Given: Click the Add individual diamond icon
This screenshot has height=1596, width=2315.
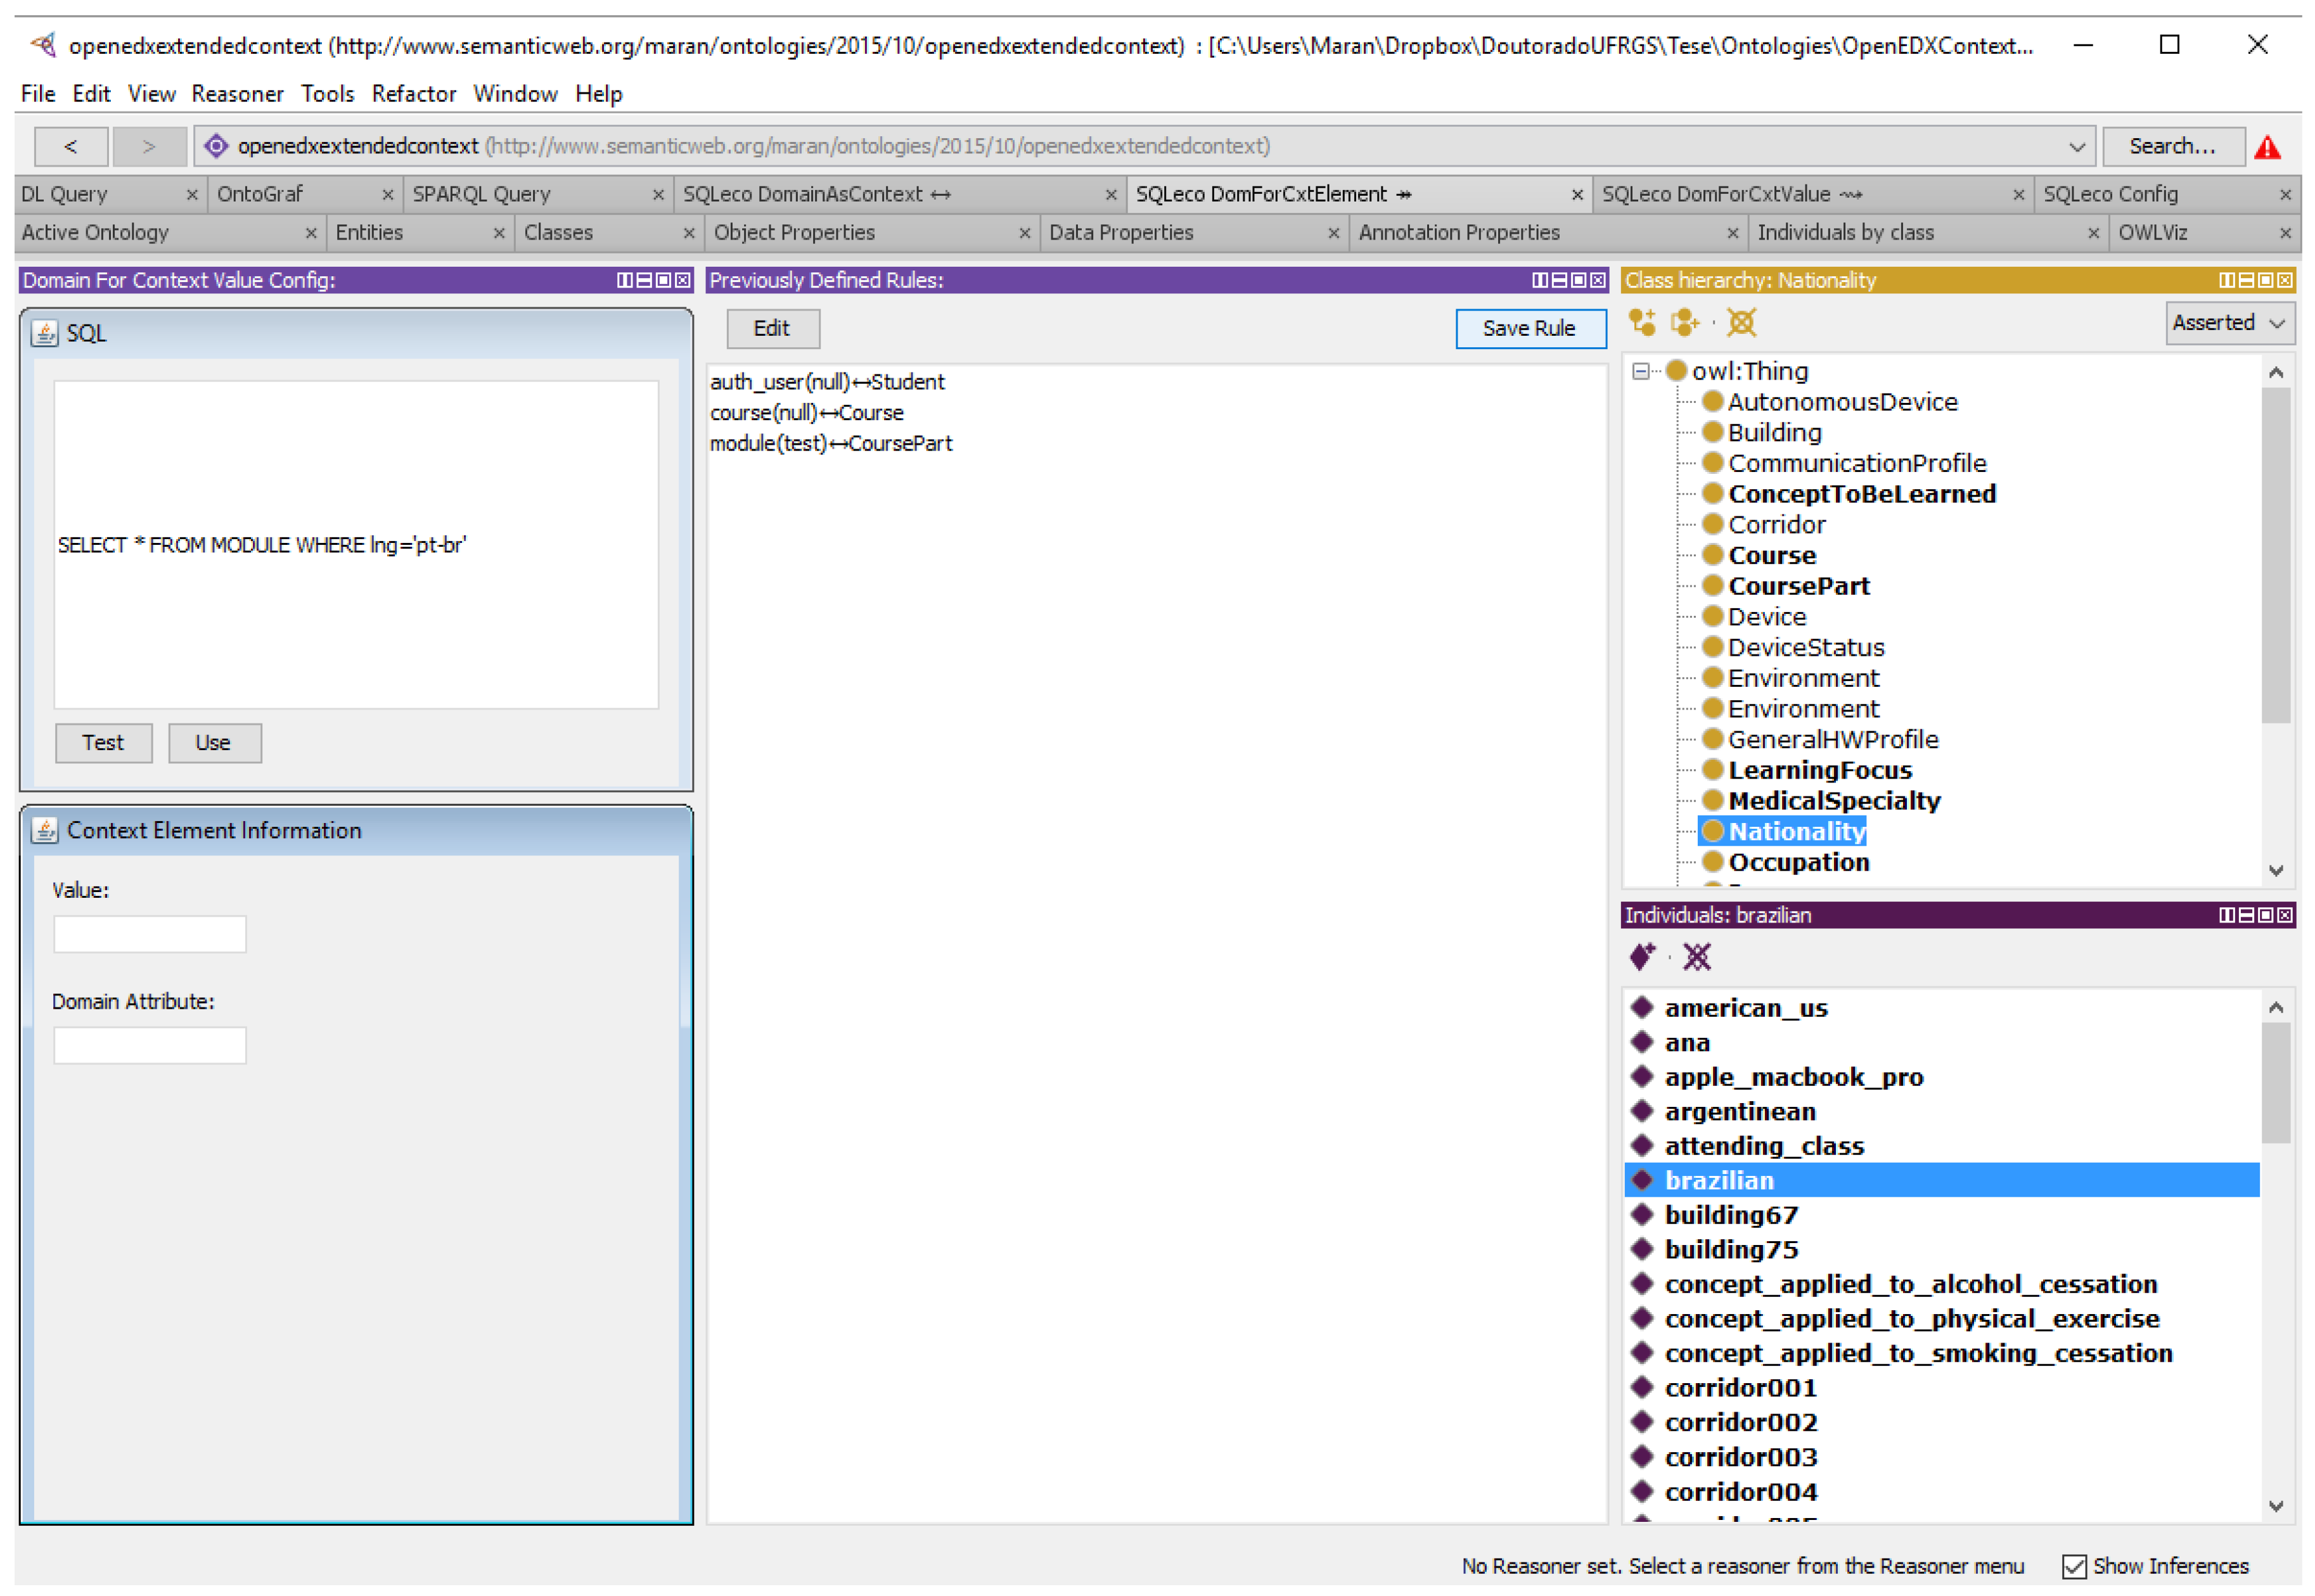Looking at the screenshot, I should (x=1642, y=958).
